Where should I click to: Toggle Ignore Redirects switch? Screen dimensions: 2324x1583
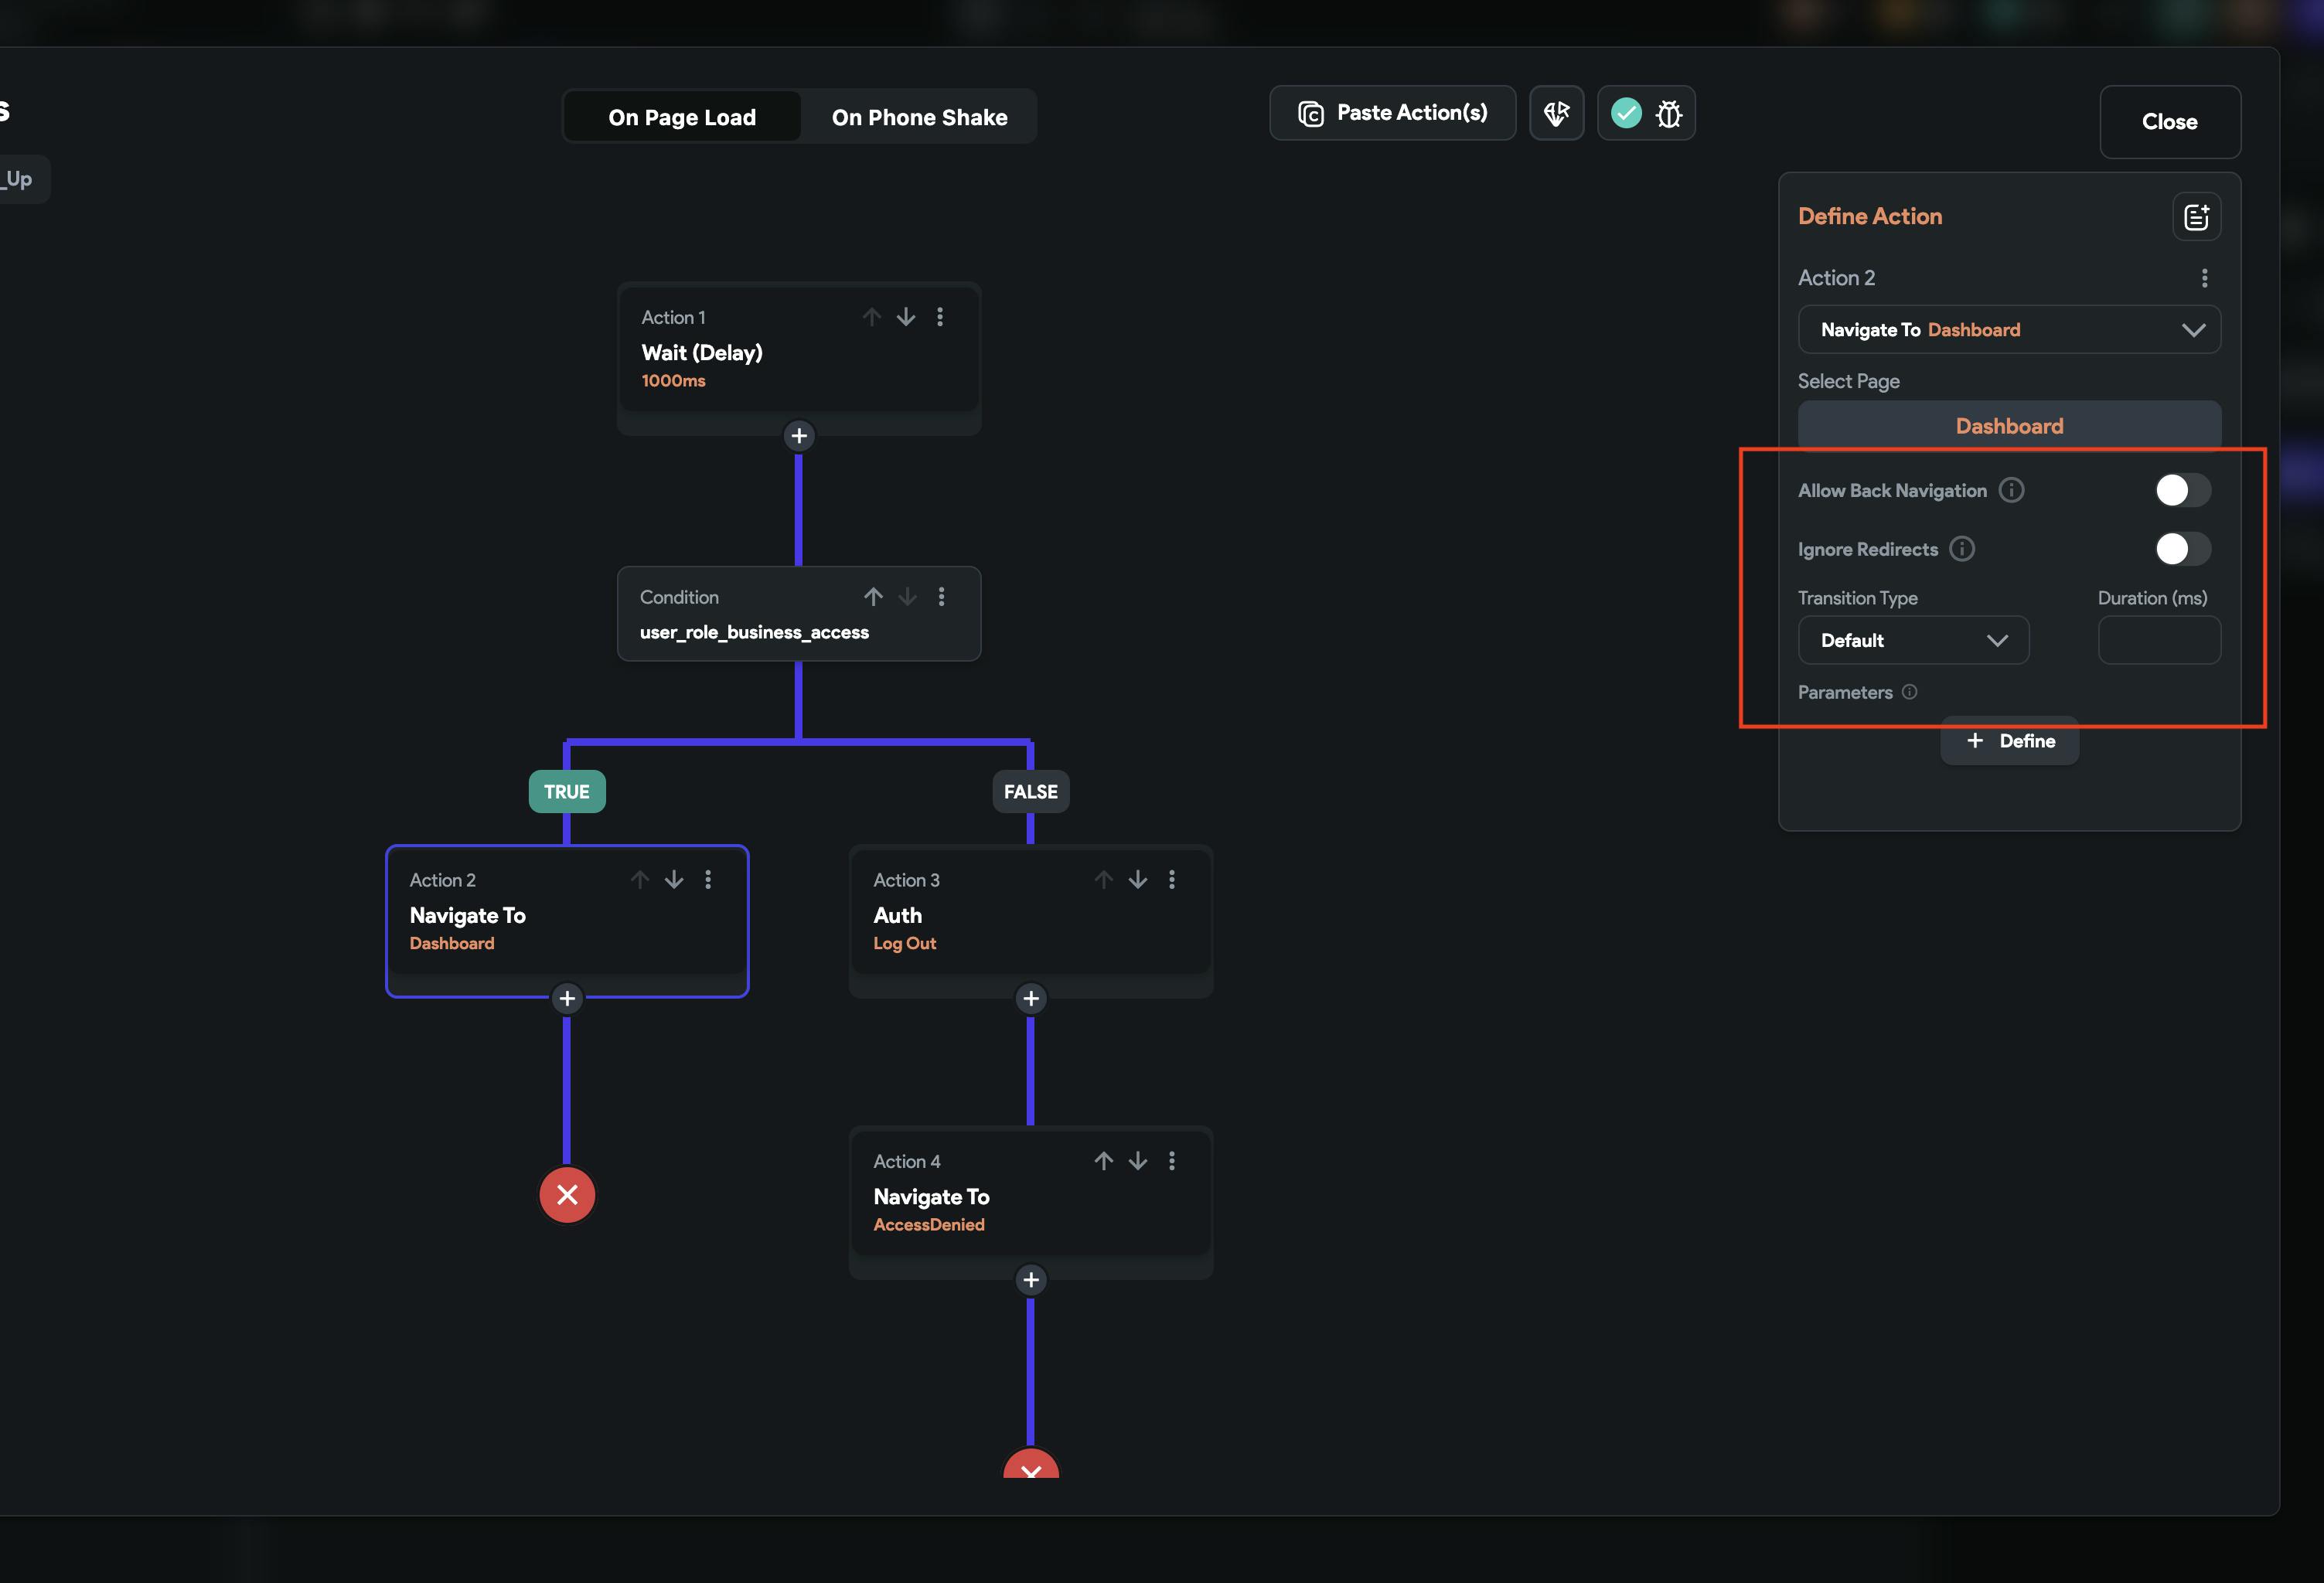point(2182,549)
